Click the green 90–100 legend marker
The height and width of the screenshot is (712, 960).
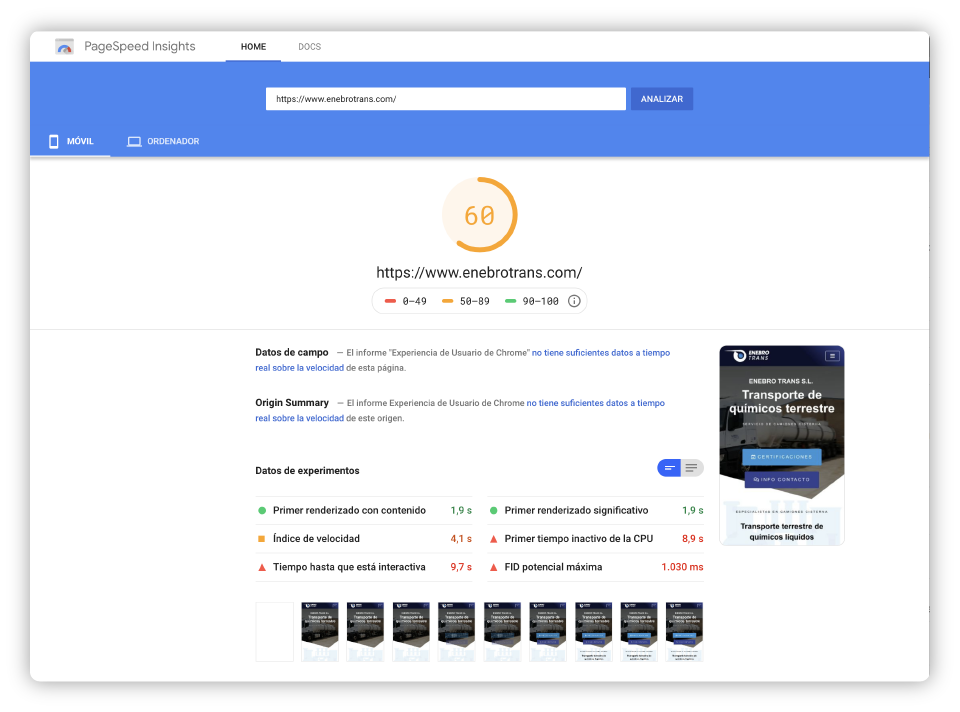pyautogui.click(x=510, y=301)
